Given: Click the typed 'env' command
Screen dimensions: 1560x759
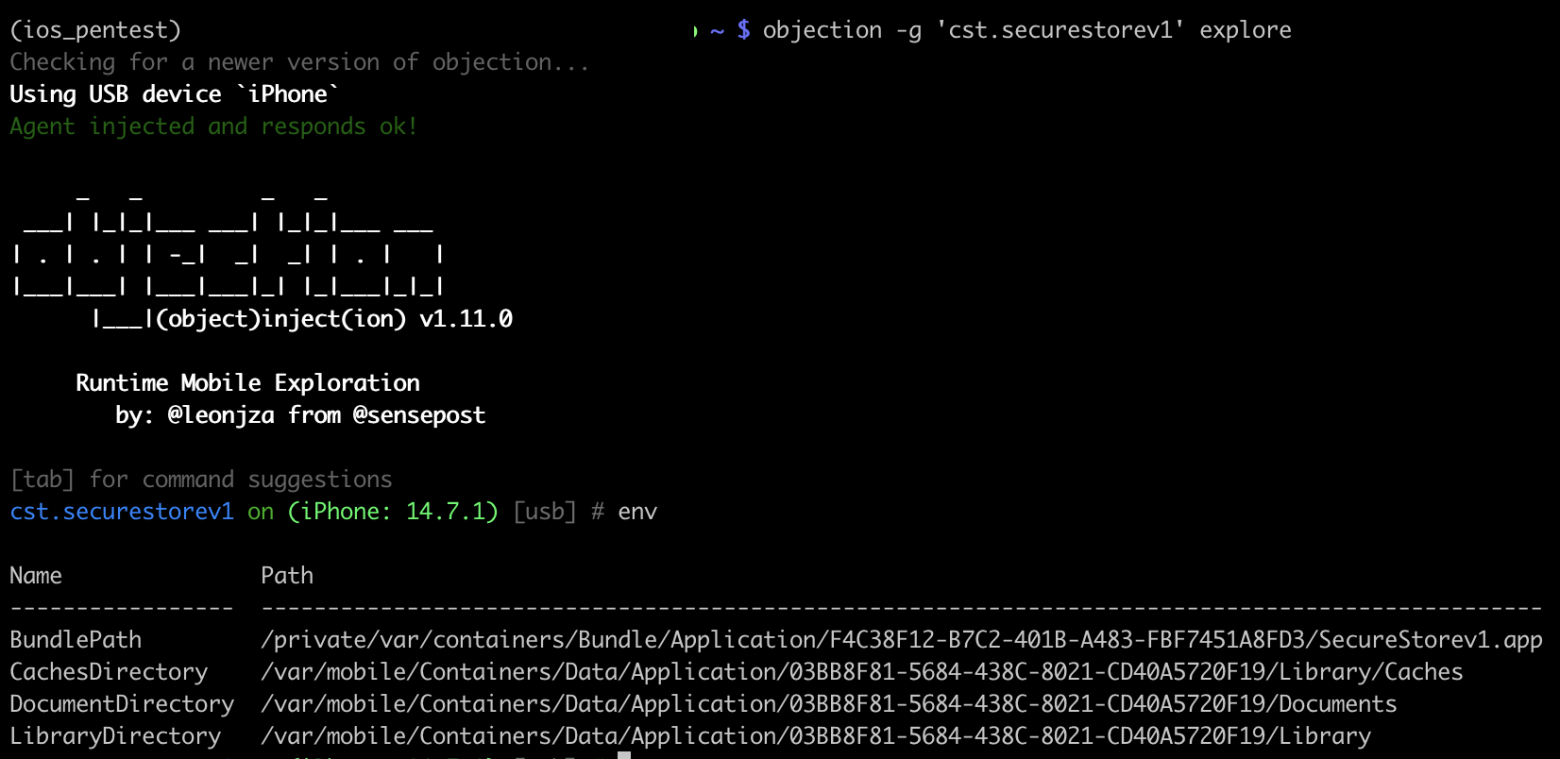Looking at the screenshot, I should [x=637, y=512].
